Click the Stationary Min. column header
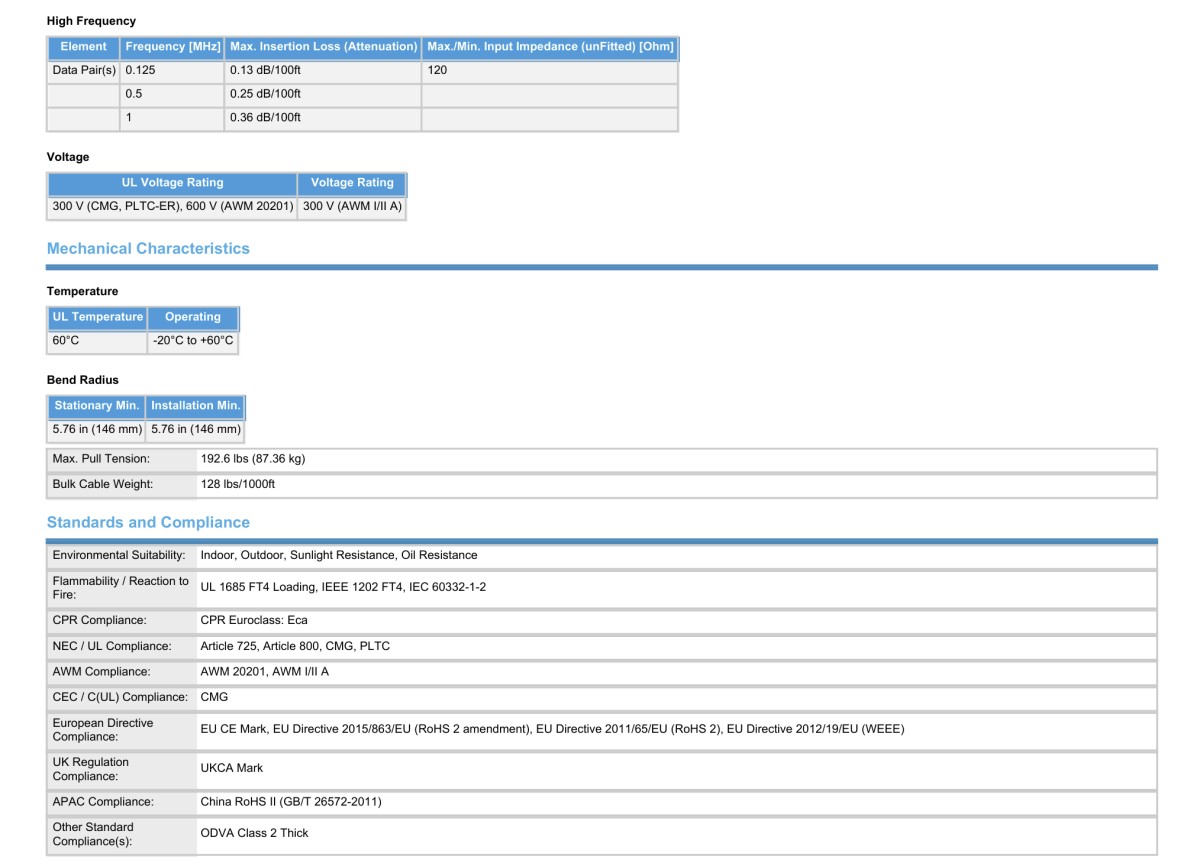This screenshot has width=1200, height=860. click(x=97, y=406)
